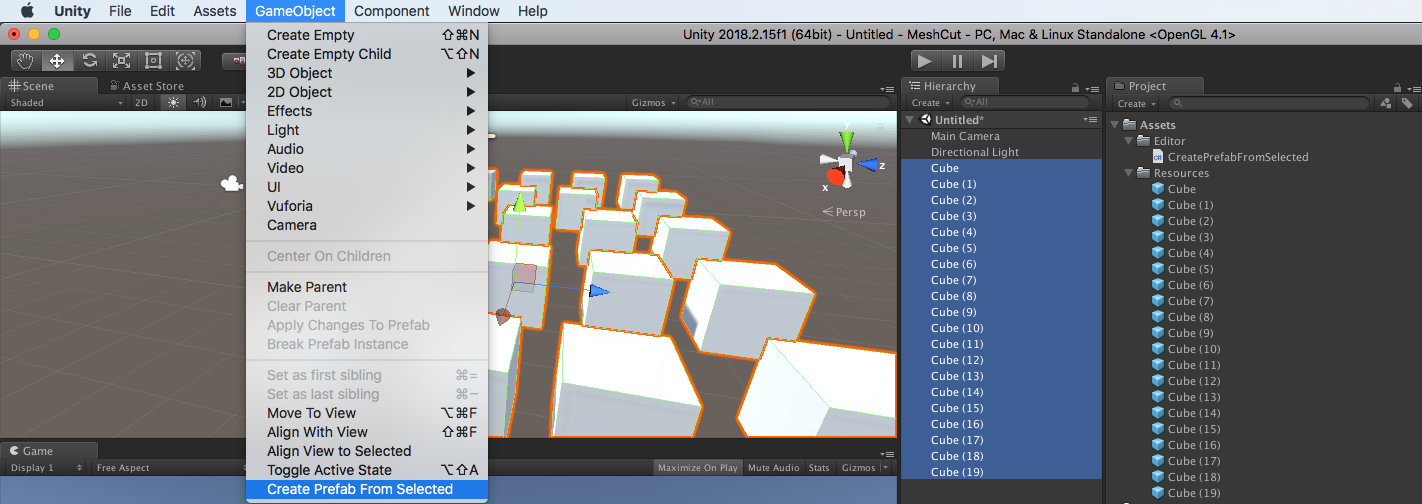The width and height of the screenshot is (1422, 504).
Task: Collapse the Resources folder
Action: point(1129,173)
